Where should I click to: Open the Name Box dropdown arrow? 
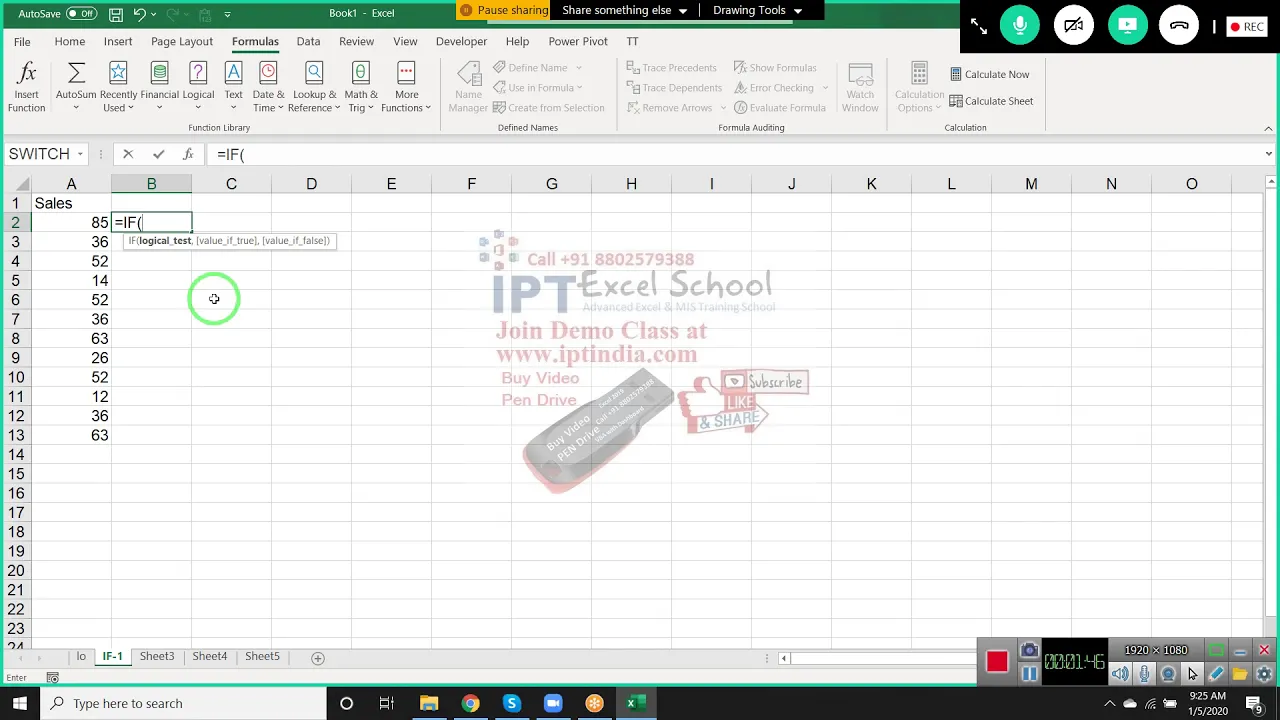tap(80, 154)
